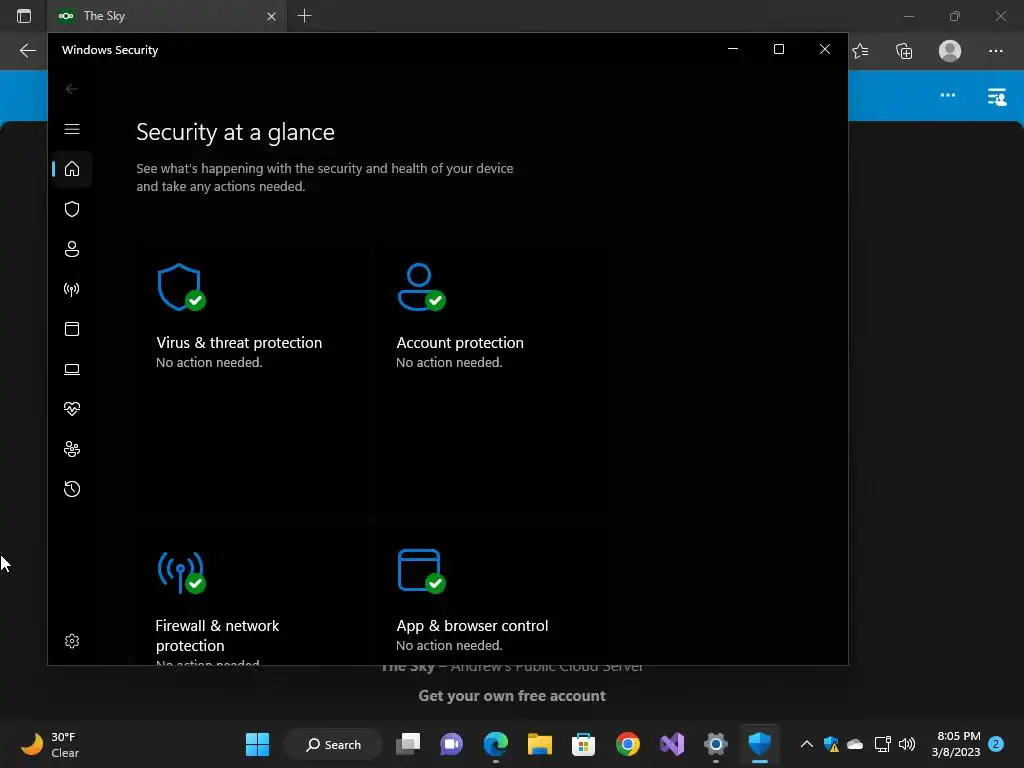
Task: Open Microsoft Store from the taskbar
Action: 583,744
